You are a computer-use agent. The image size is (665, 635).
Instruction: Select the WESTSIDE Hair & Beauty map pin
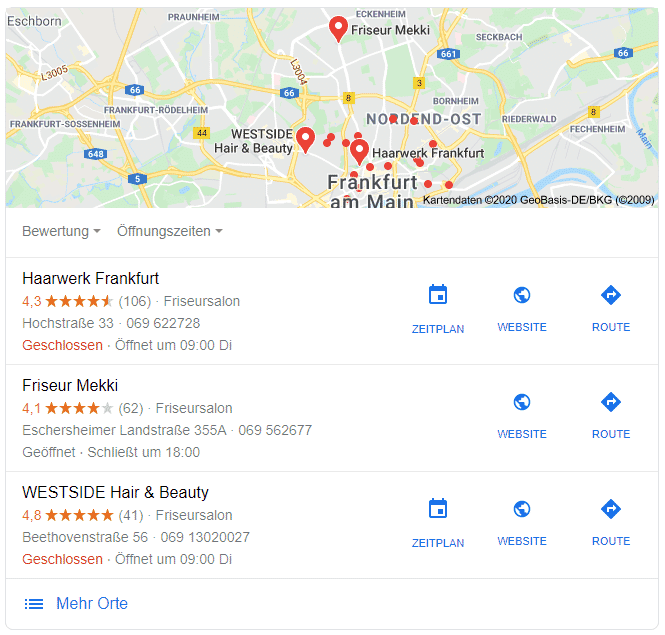coord(305,140)
